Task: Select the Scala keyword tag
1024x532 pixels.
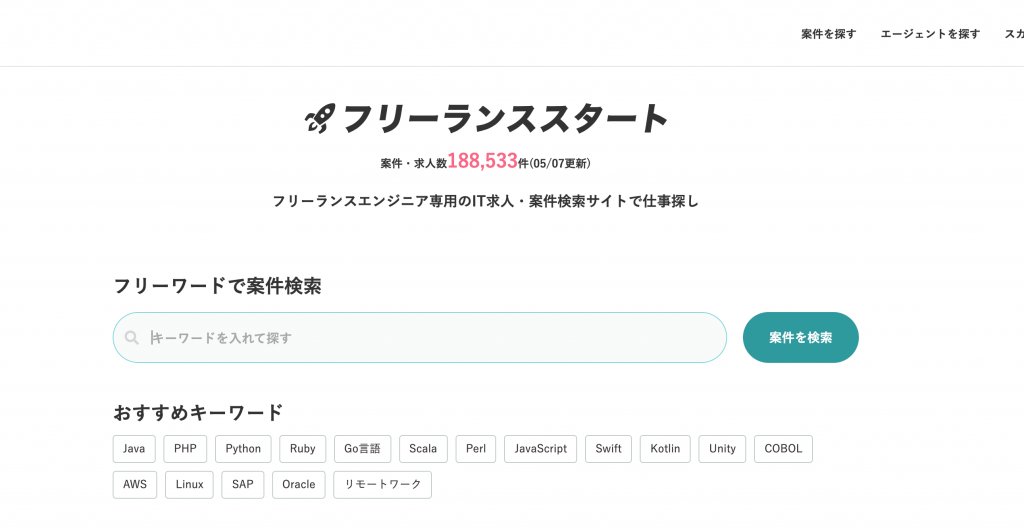Action: [x=423, y=449]
